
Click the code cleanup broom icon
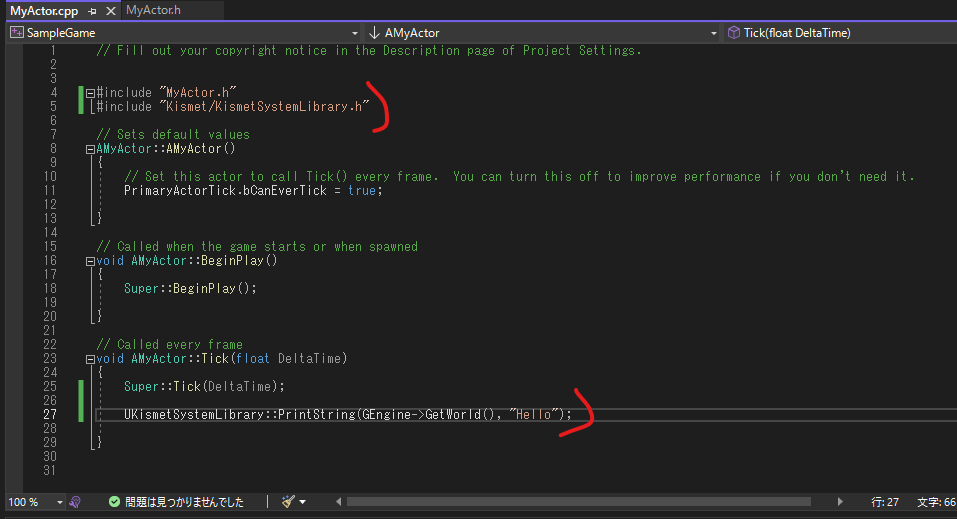(288, 502)
